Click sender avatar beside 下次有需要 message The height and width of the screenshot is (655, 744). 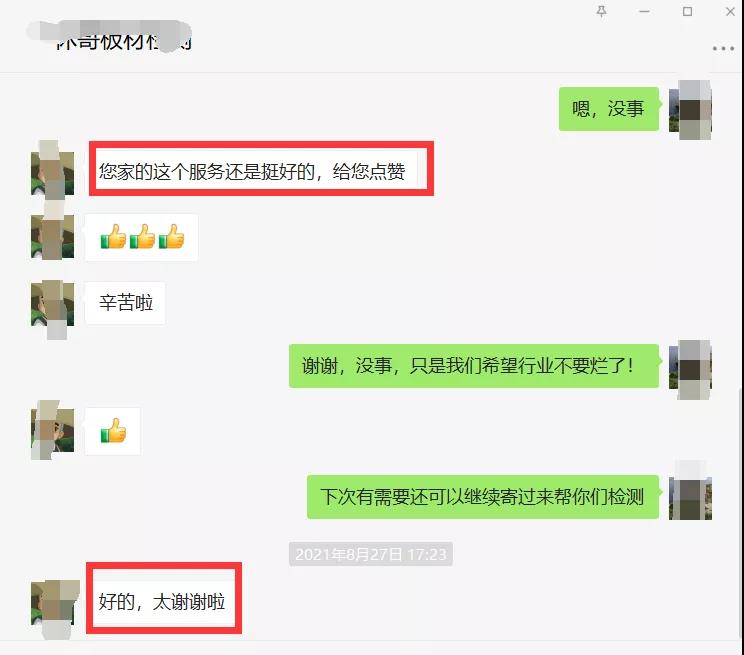690,491
